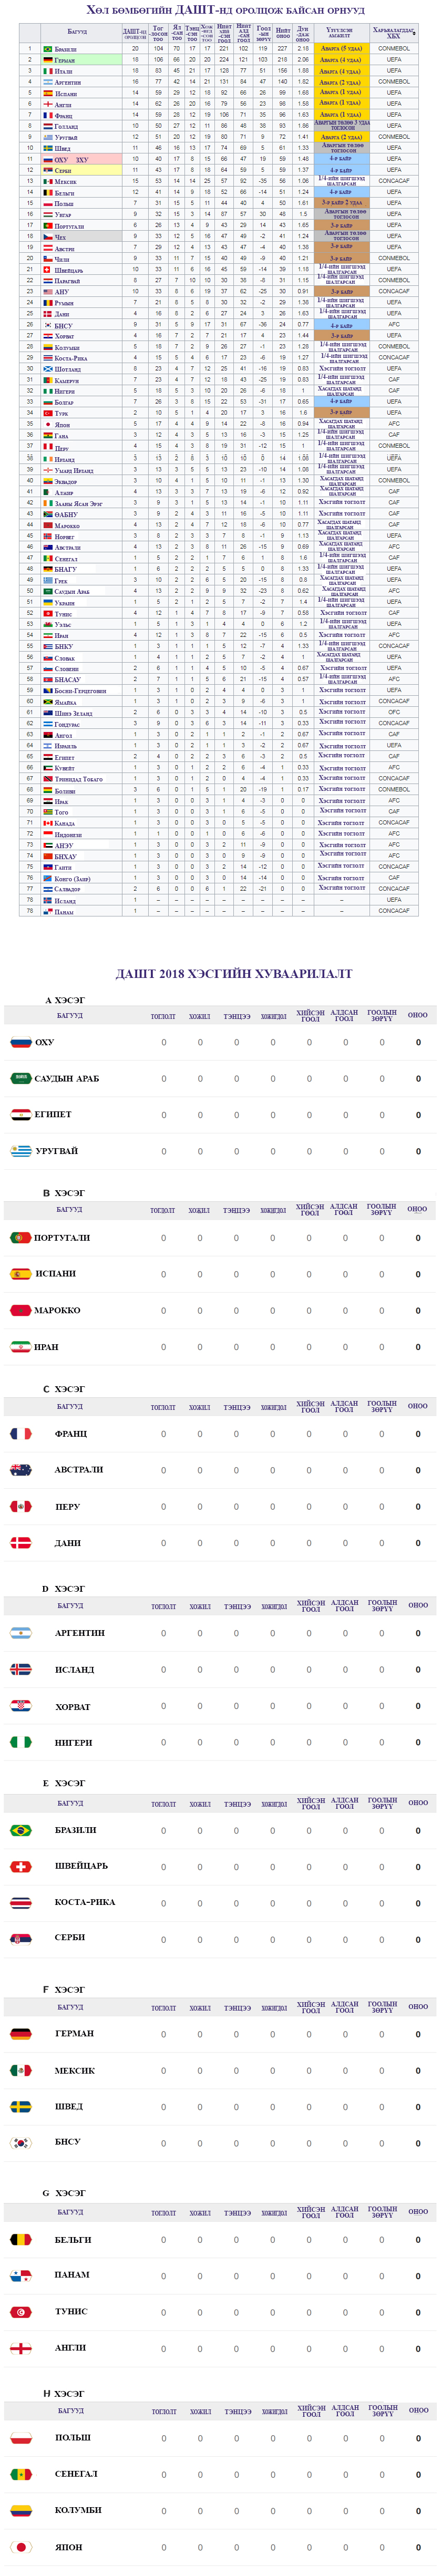Select the Germany flag in group F

[20, 2033]
